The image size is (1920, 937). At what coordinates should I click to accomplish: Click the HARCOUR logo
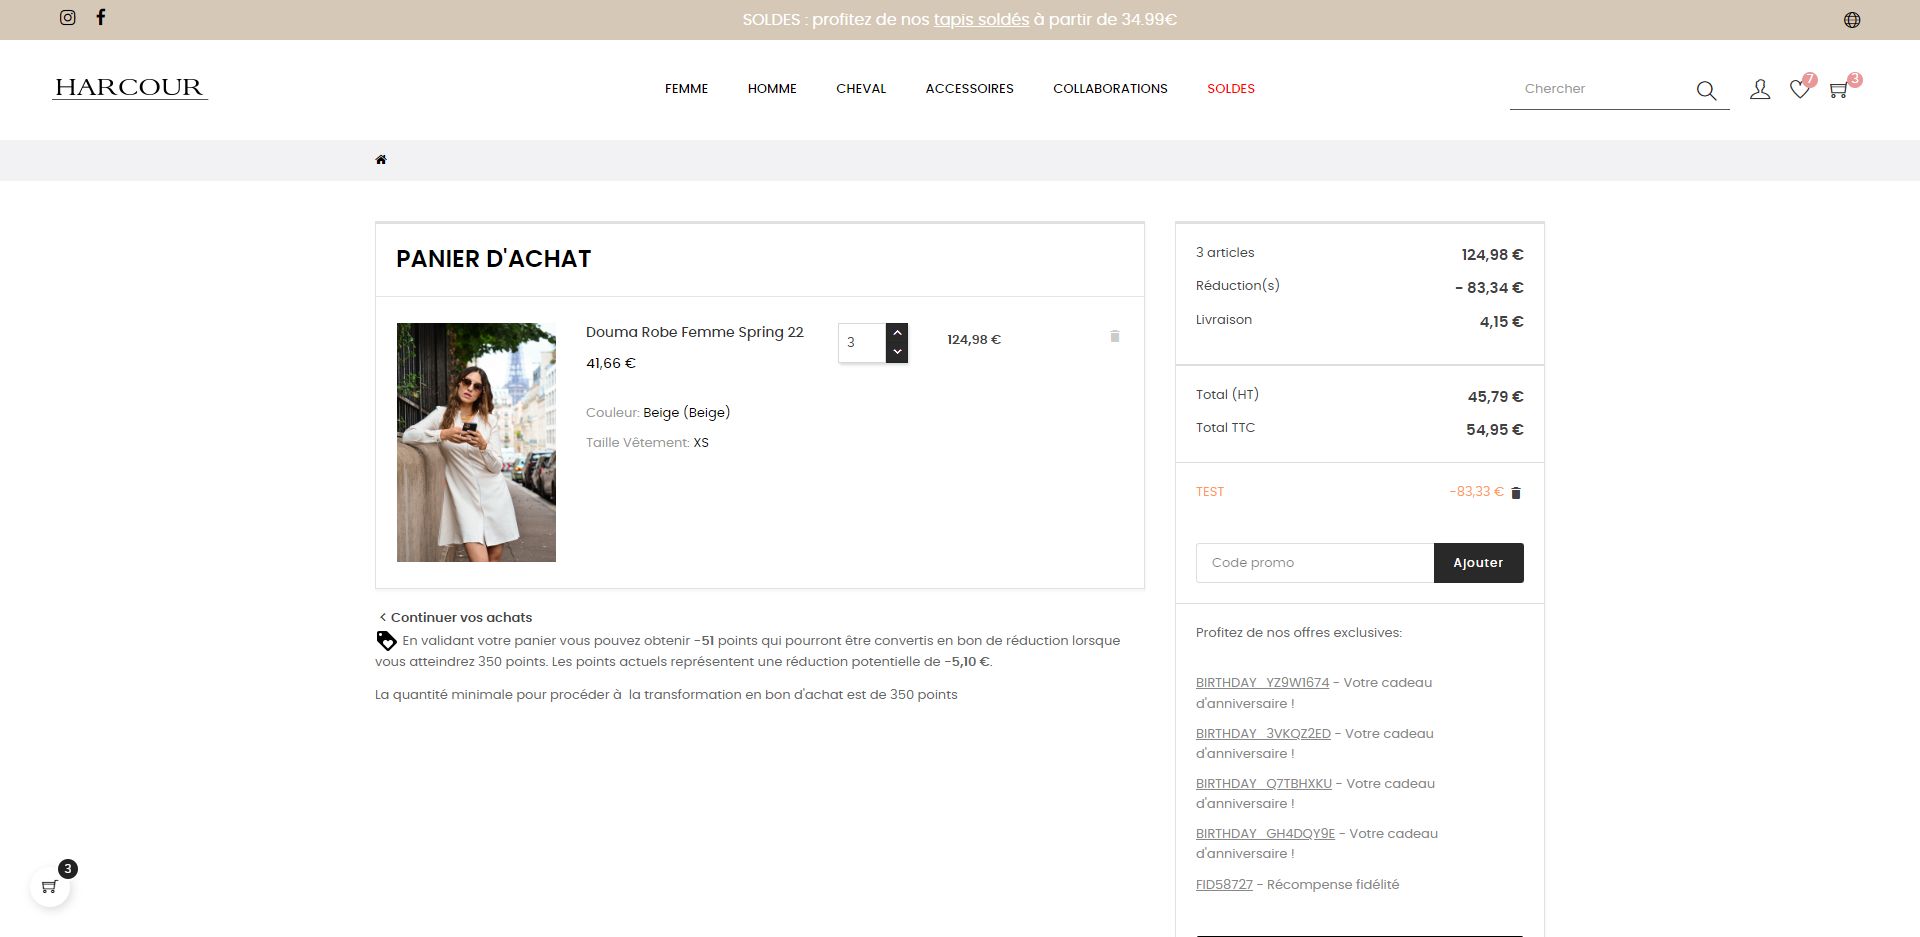pos(130,88)
